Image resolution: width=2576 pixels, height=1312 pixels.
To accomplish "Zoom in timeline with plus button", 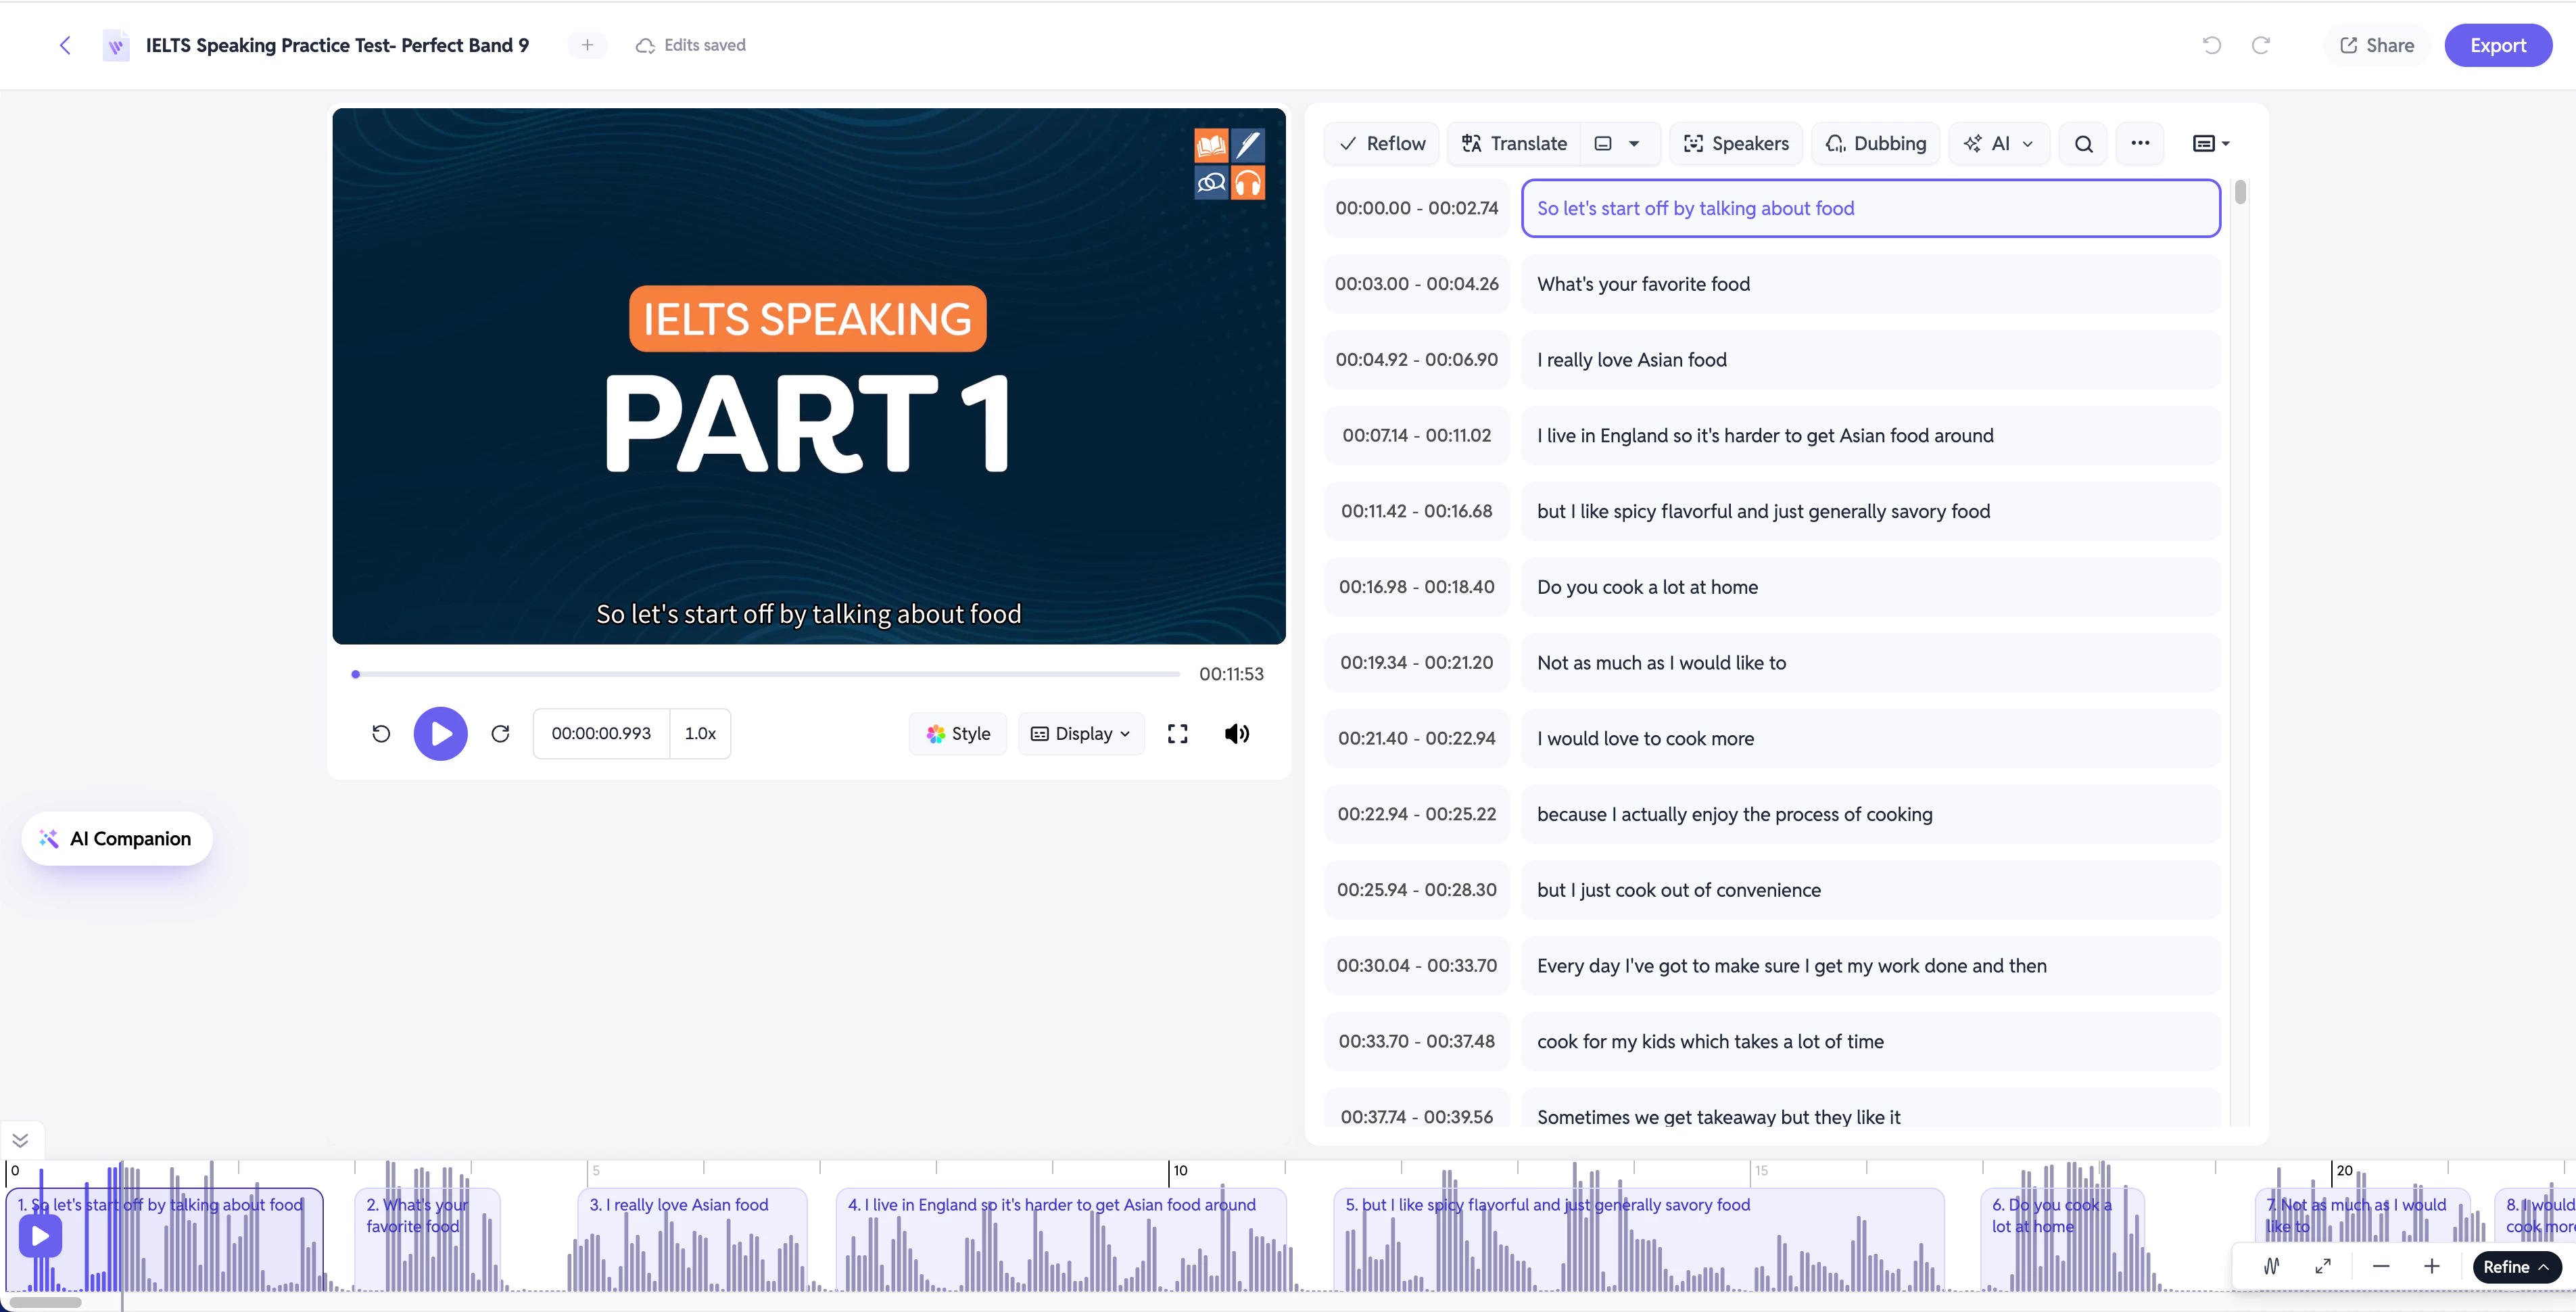I will click(x=2432, y=1266).
